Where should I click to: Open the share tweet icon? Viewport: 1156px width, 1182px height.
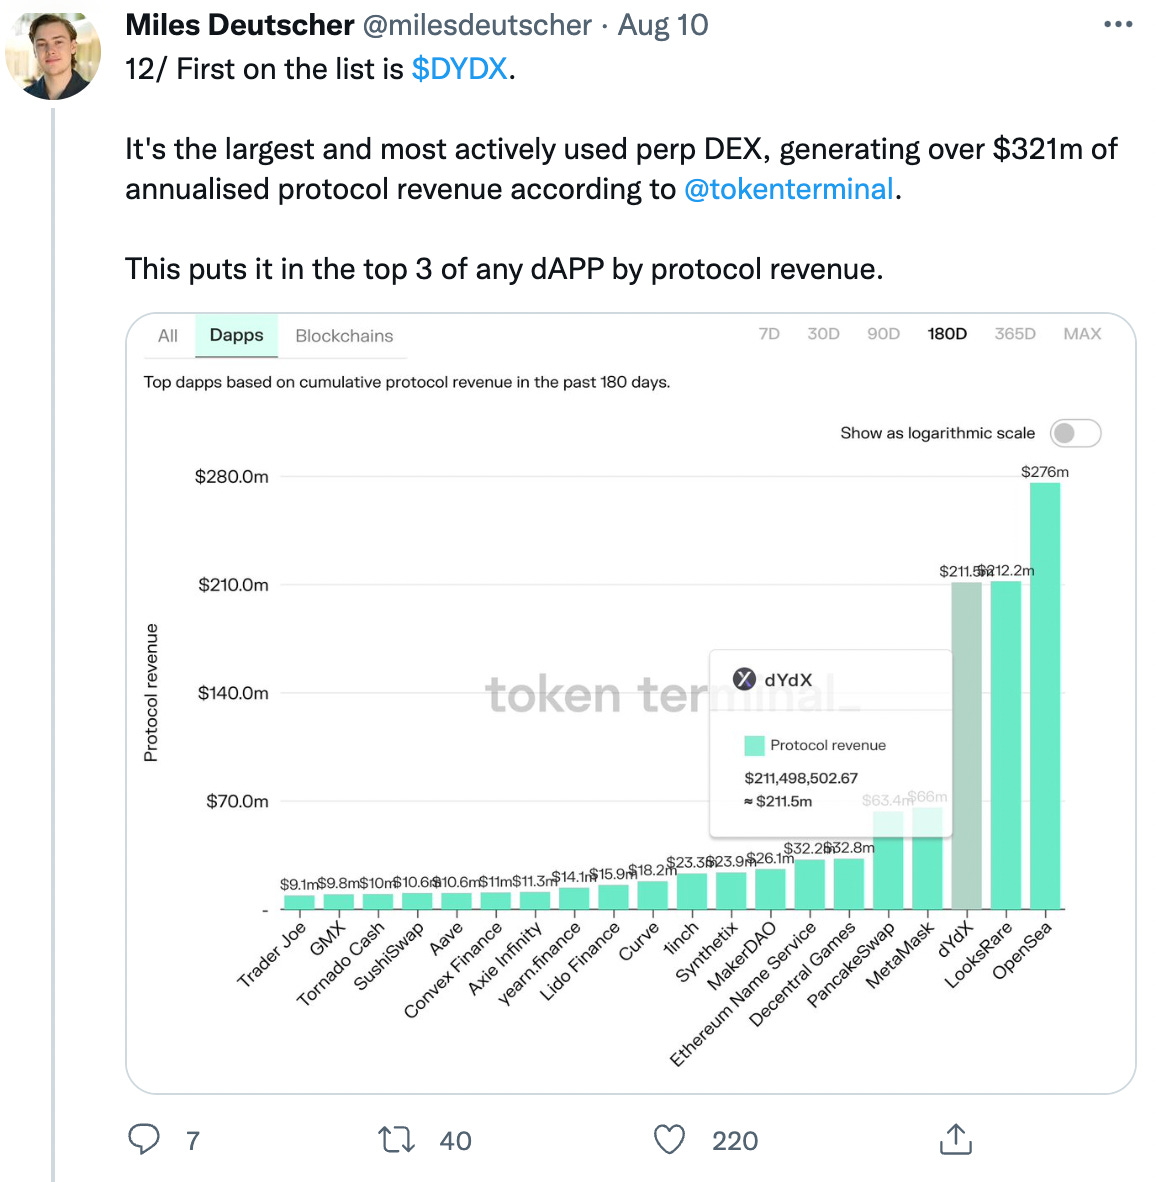coord(956,1139)
